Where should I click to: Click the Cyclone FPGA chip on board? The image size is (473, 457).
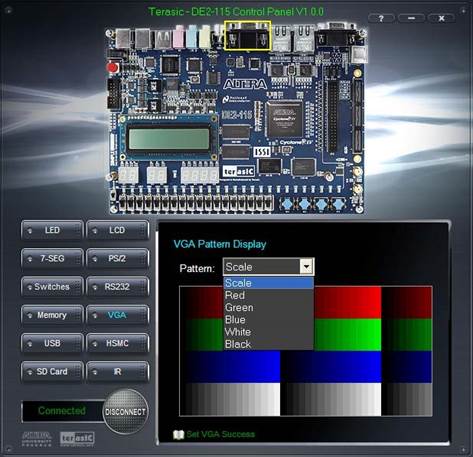click(284, 119)
